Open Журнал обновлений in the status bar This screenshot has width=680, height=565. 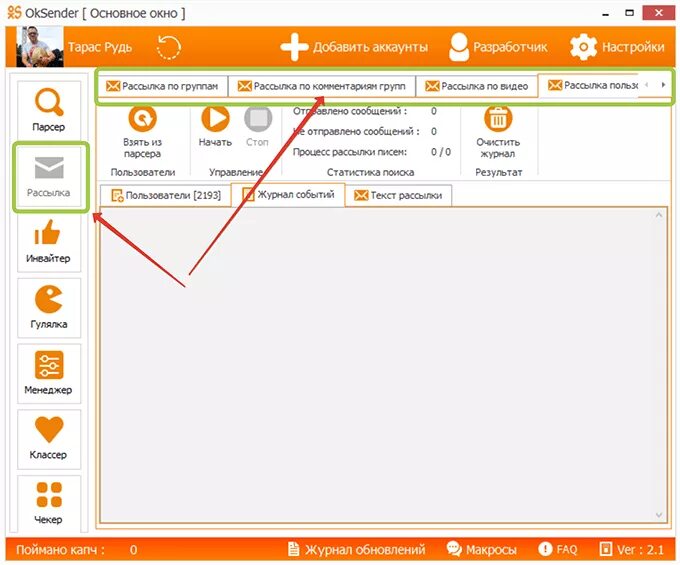click(x=356, y=549)
